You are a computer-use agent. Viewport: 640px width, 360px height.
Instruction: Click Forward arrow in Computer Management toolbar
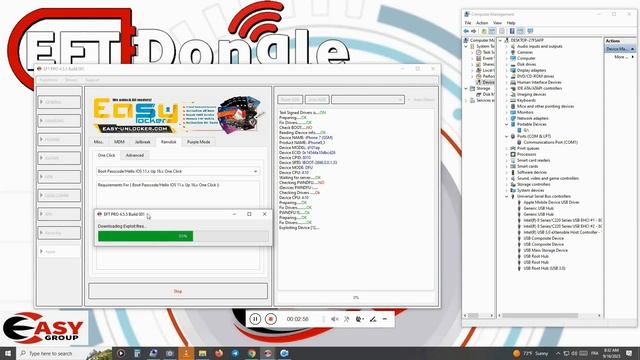473,31
